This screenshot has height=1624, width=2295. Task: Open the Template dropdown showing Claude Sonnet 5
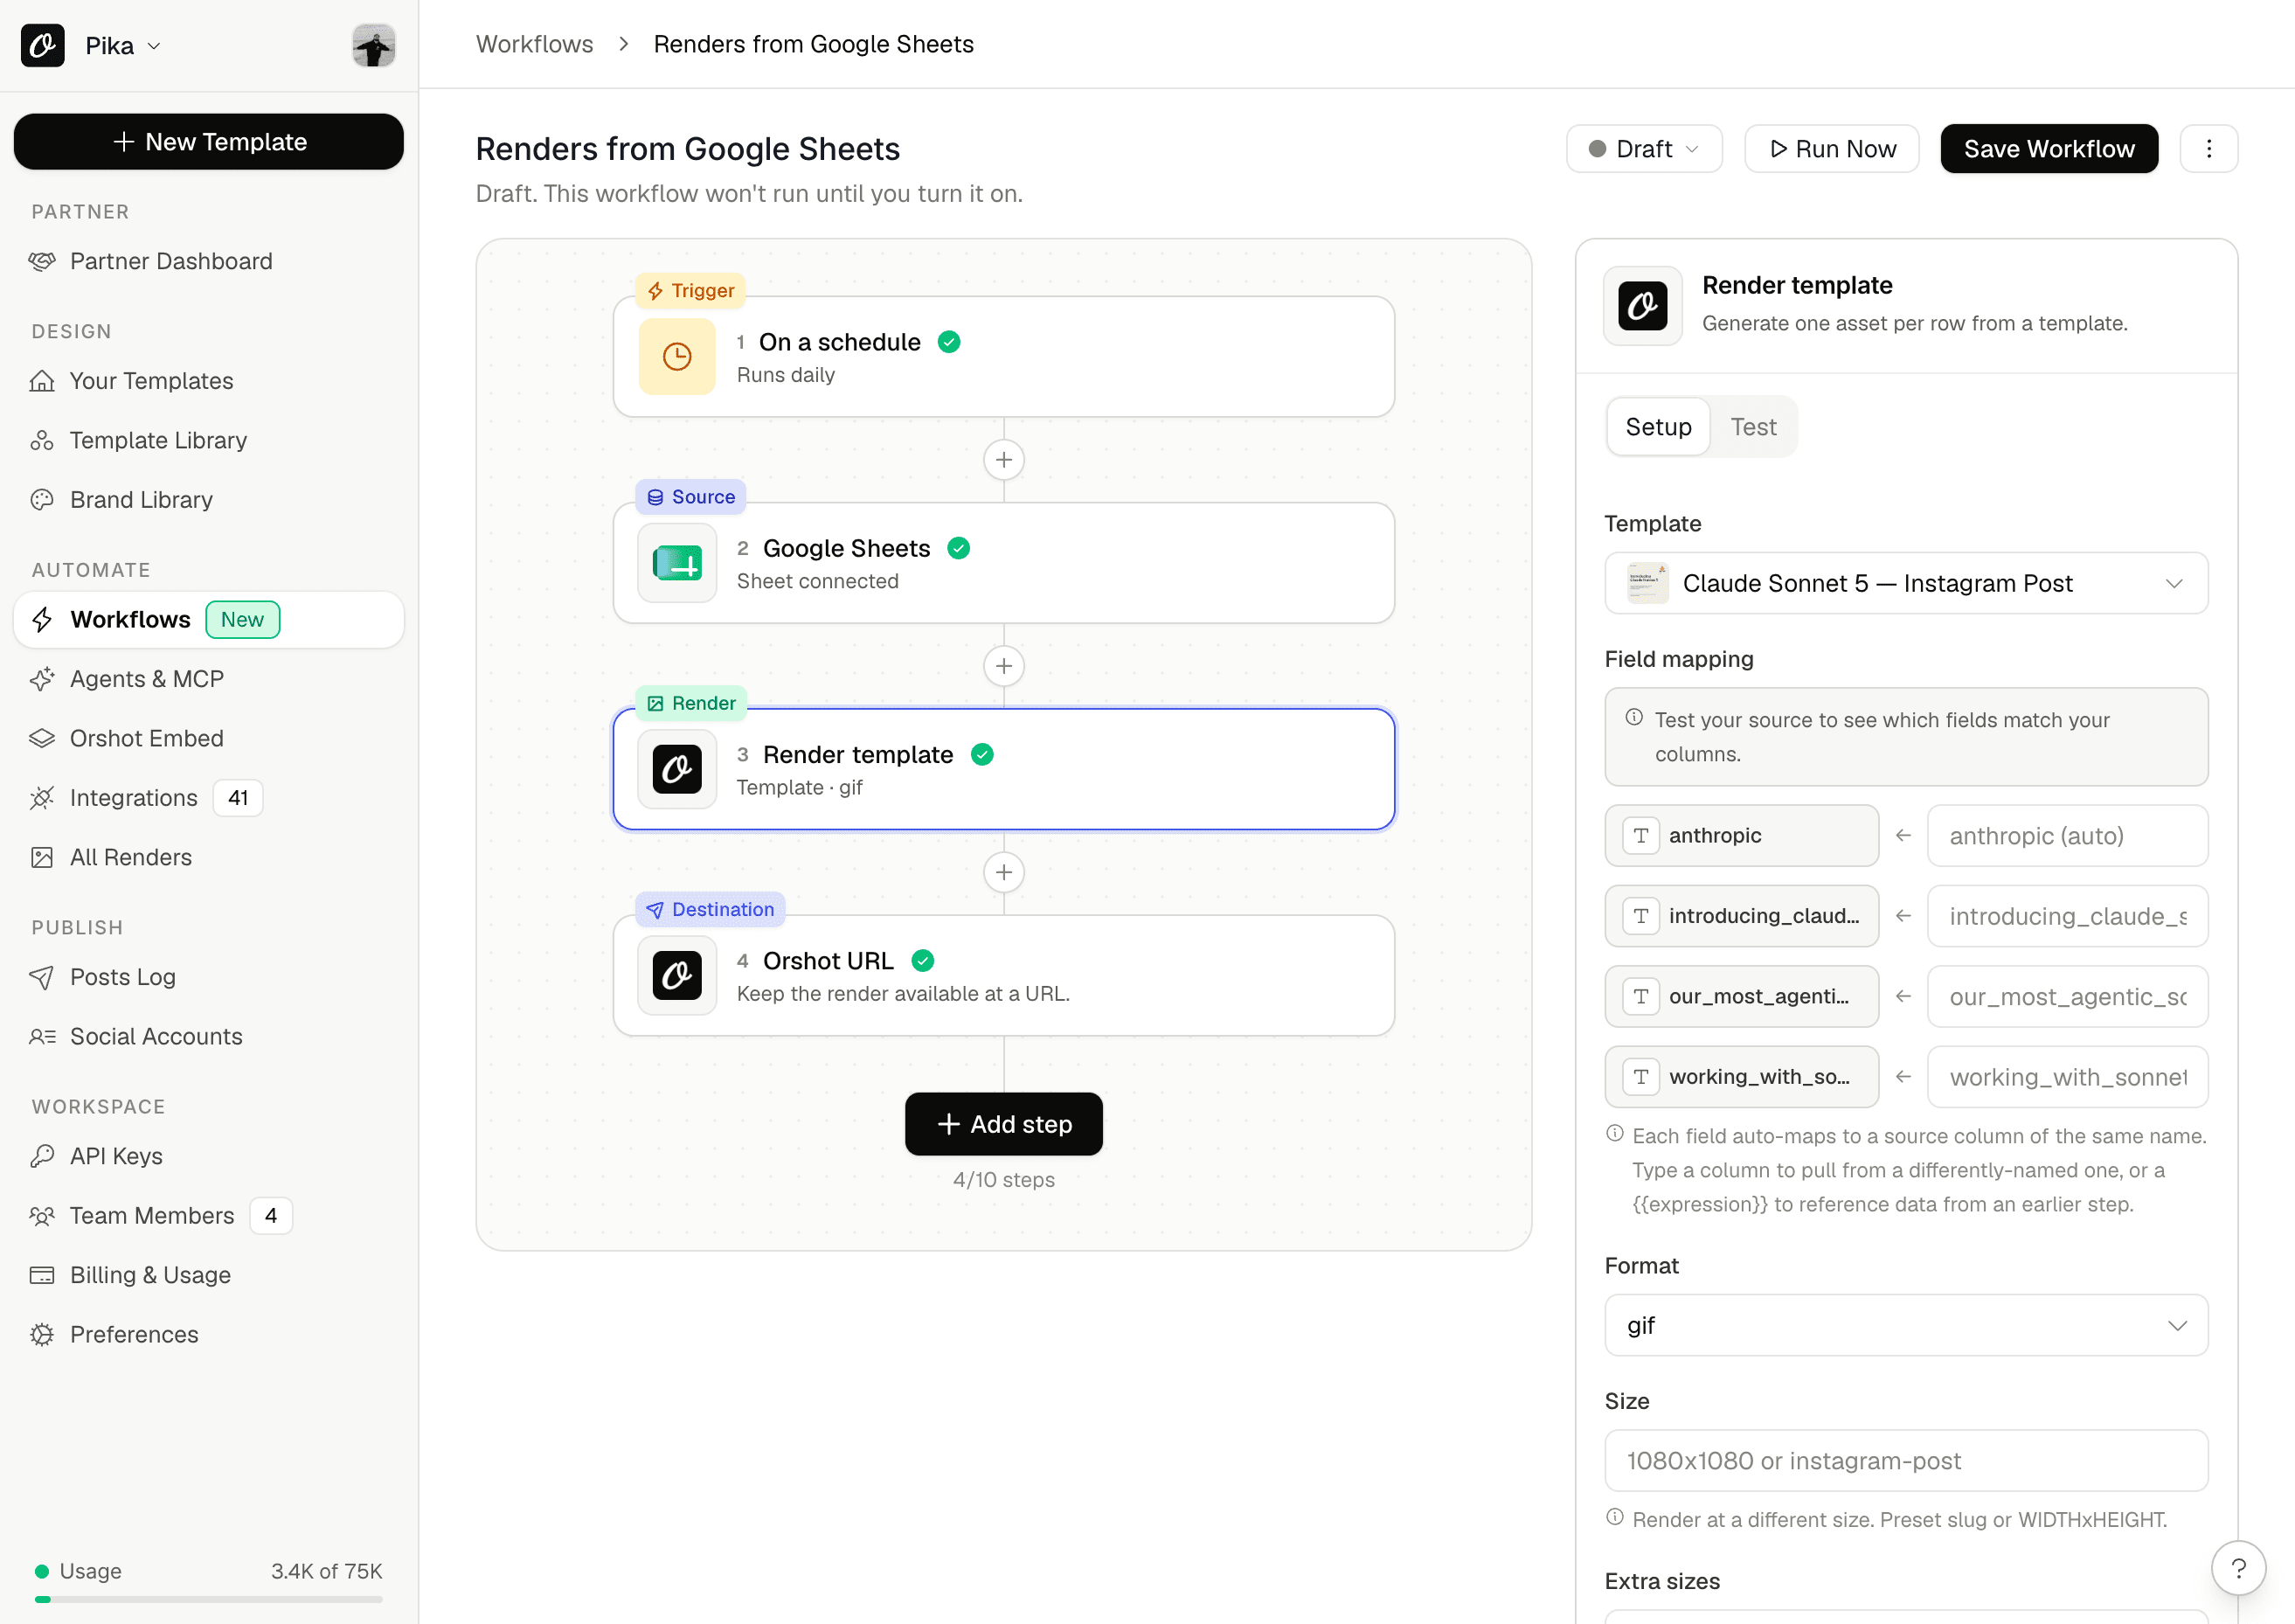click(1906, 584)
